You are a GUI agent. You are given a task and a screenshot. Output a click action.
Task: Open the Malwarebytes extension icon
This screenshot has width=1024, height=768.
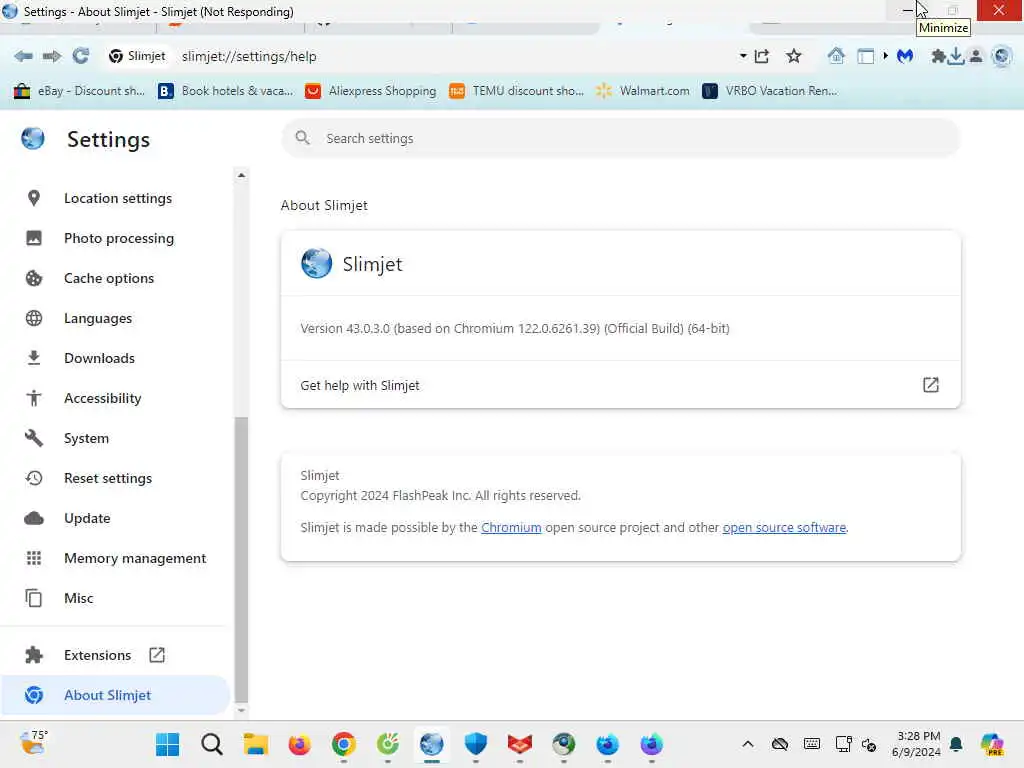pos(904,56)
